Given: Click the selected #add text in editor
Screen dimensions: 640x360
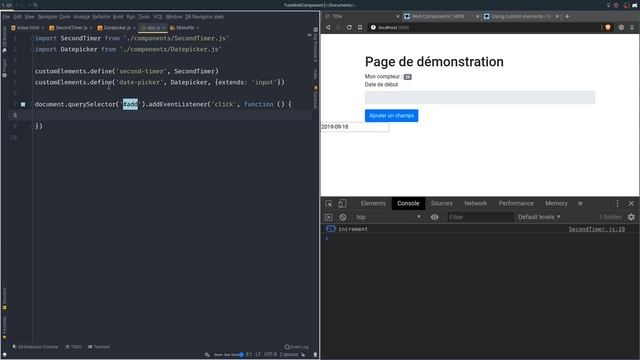Looking at the screenshot, I should pos(130,104).
